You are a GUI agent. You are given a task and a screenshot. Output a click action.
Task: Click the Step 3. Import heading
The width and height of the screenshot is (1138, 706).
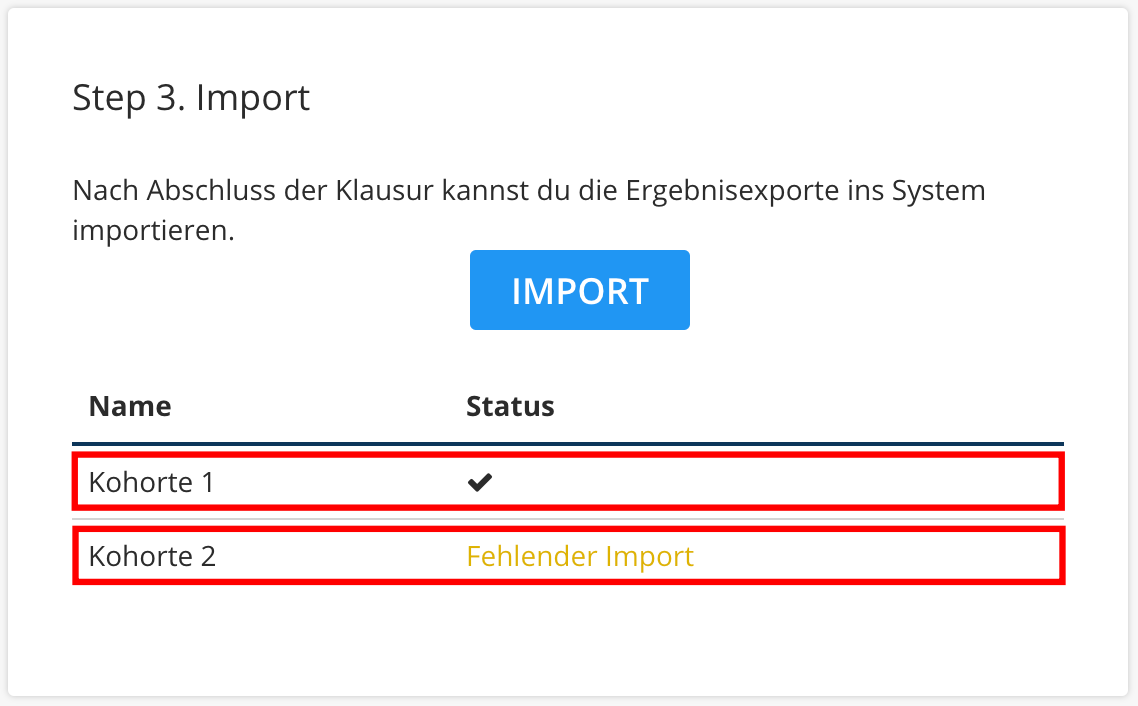pyautogui.click(x=191, y=98)
